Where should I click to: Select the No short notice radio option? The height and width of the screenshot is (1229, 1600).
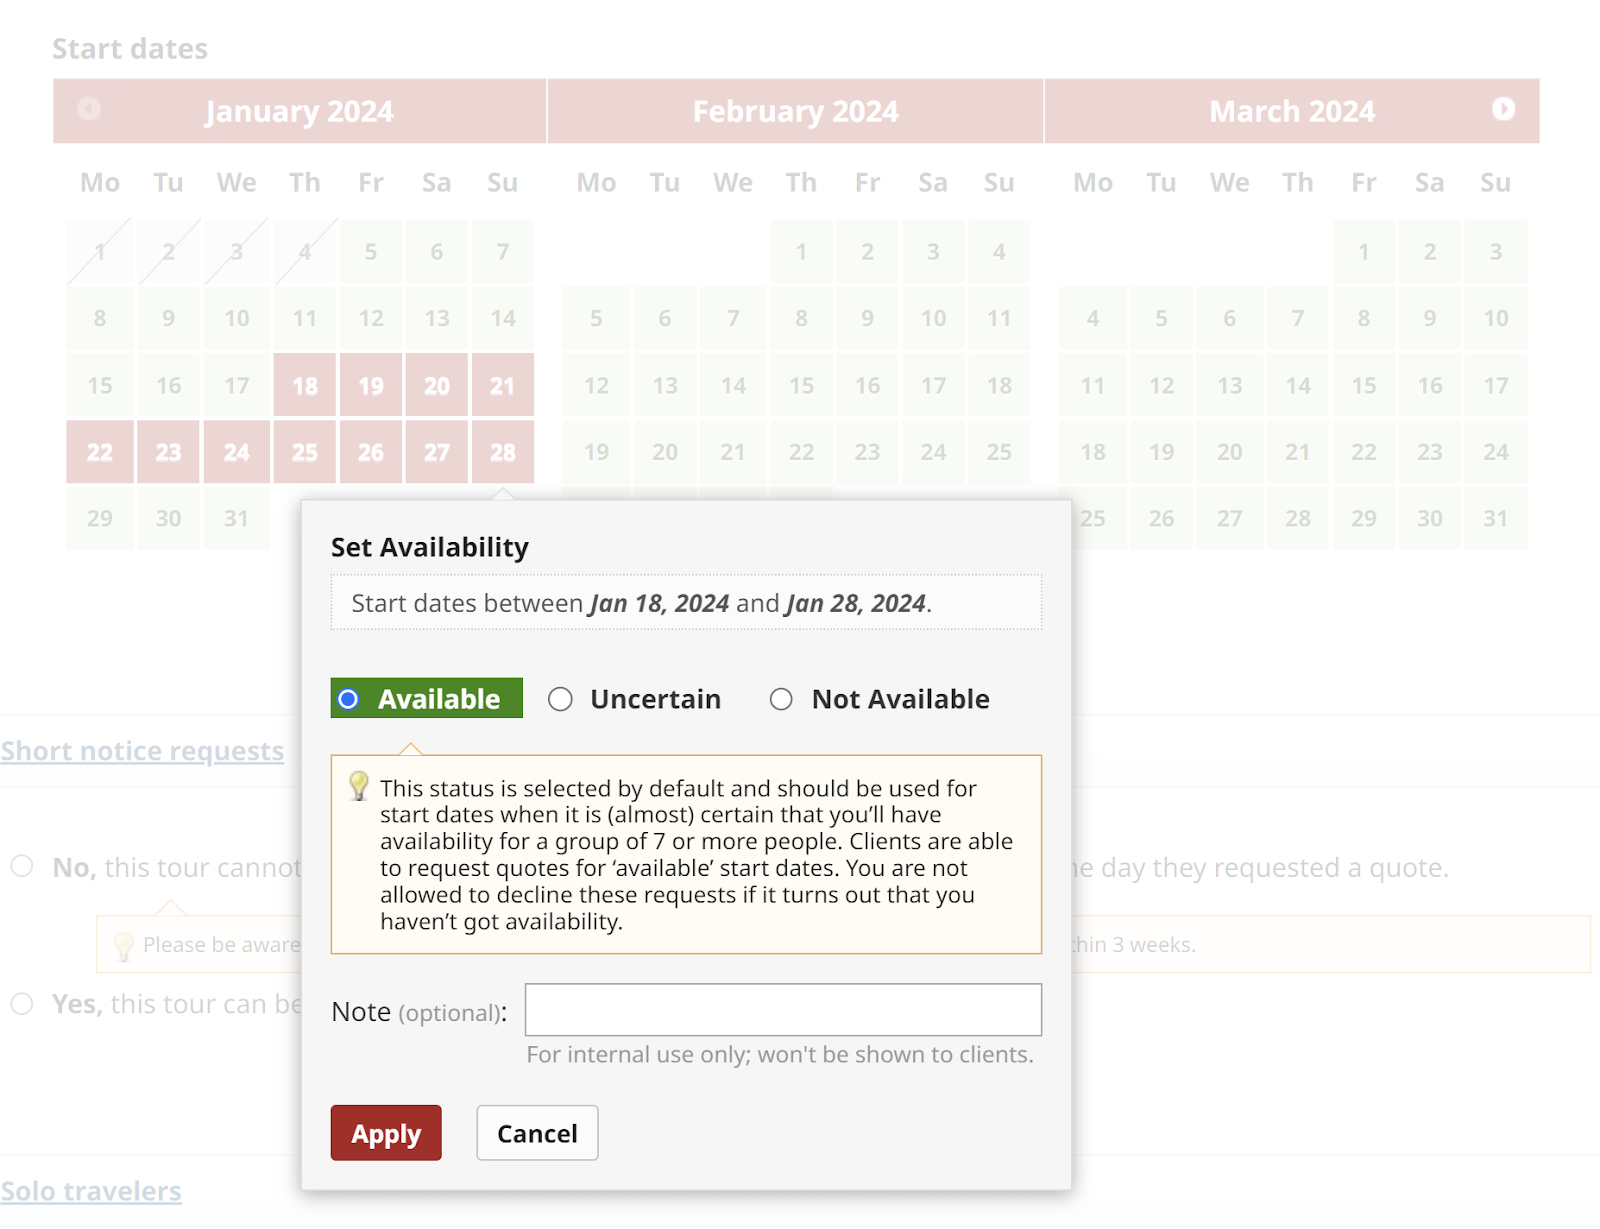pos(22,866)
